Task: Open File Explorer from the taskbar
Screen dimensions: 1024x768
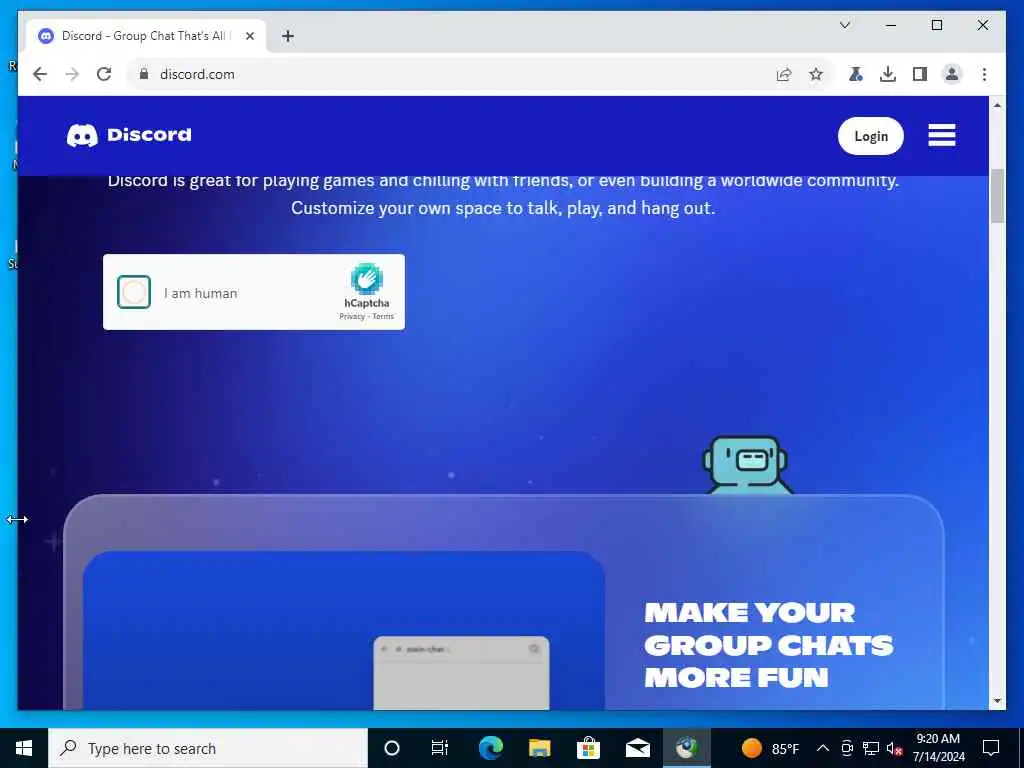Action: point(539,748)
